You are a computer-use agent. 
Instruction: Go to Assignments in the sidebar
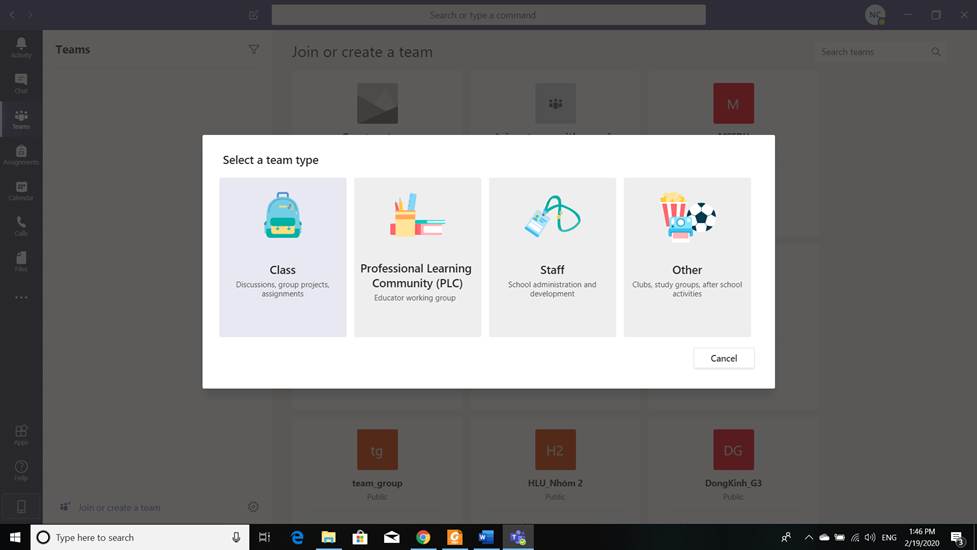pos(21,155)
